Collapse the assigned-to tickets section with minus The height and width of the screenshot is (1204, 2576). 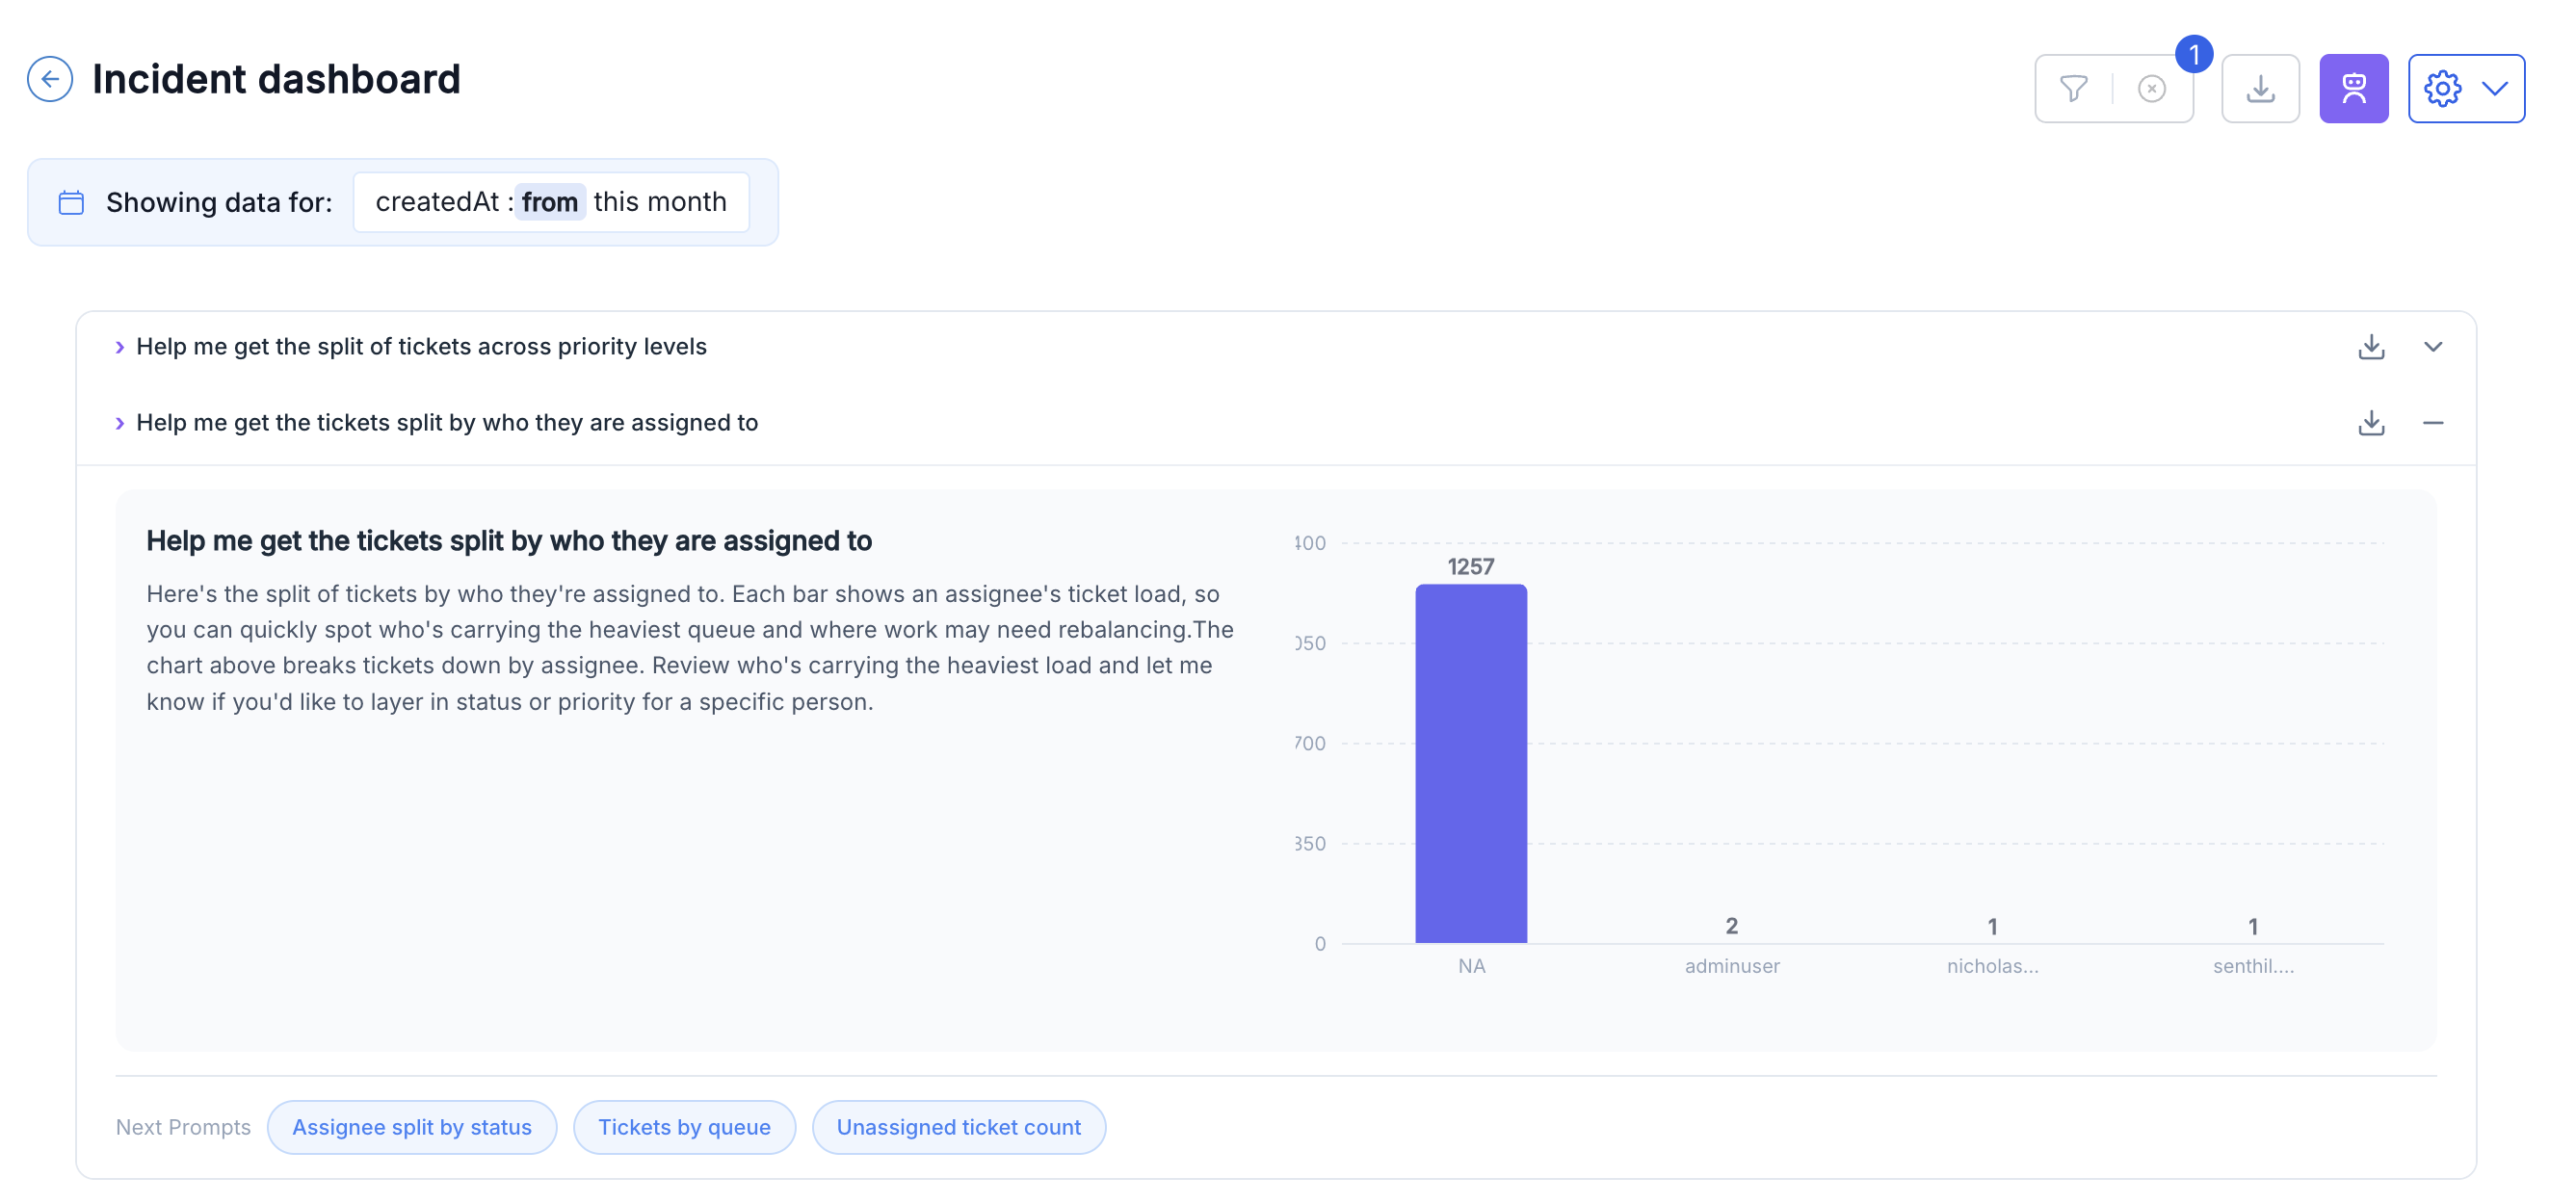[x=2433, y=423]
